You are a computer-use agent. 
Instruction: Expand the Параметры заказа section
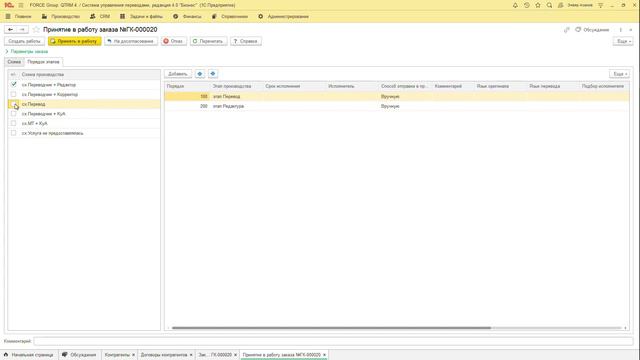click(x=27, y=52)
